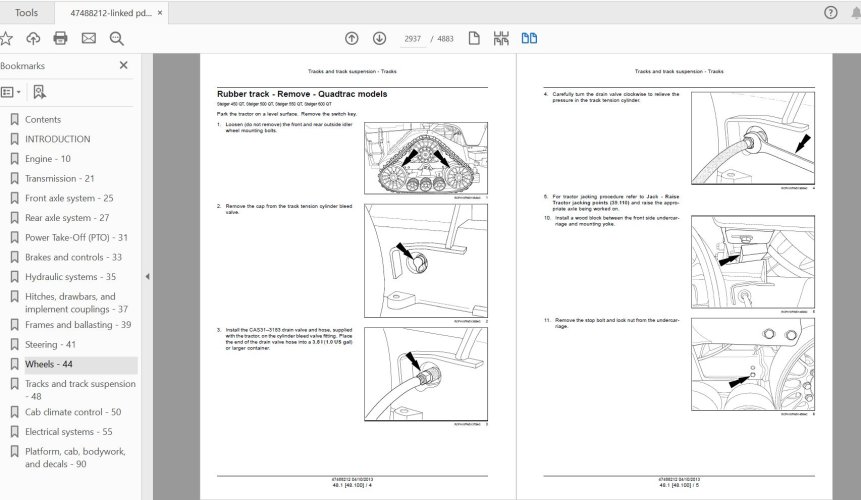
Task: Select the 47488212-linked pdf document tab
Action: (x=110, y=13)
